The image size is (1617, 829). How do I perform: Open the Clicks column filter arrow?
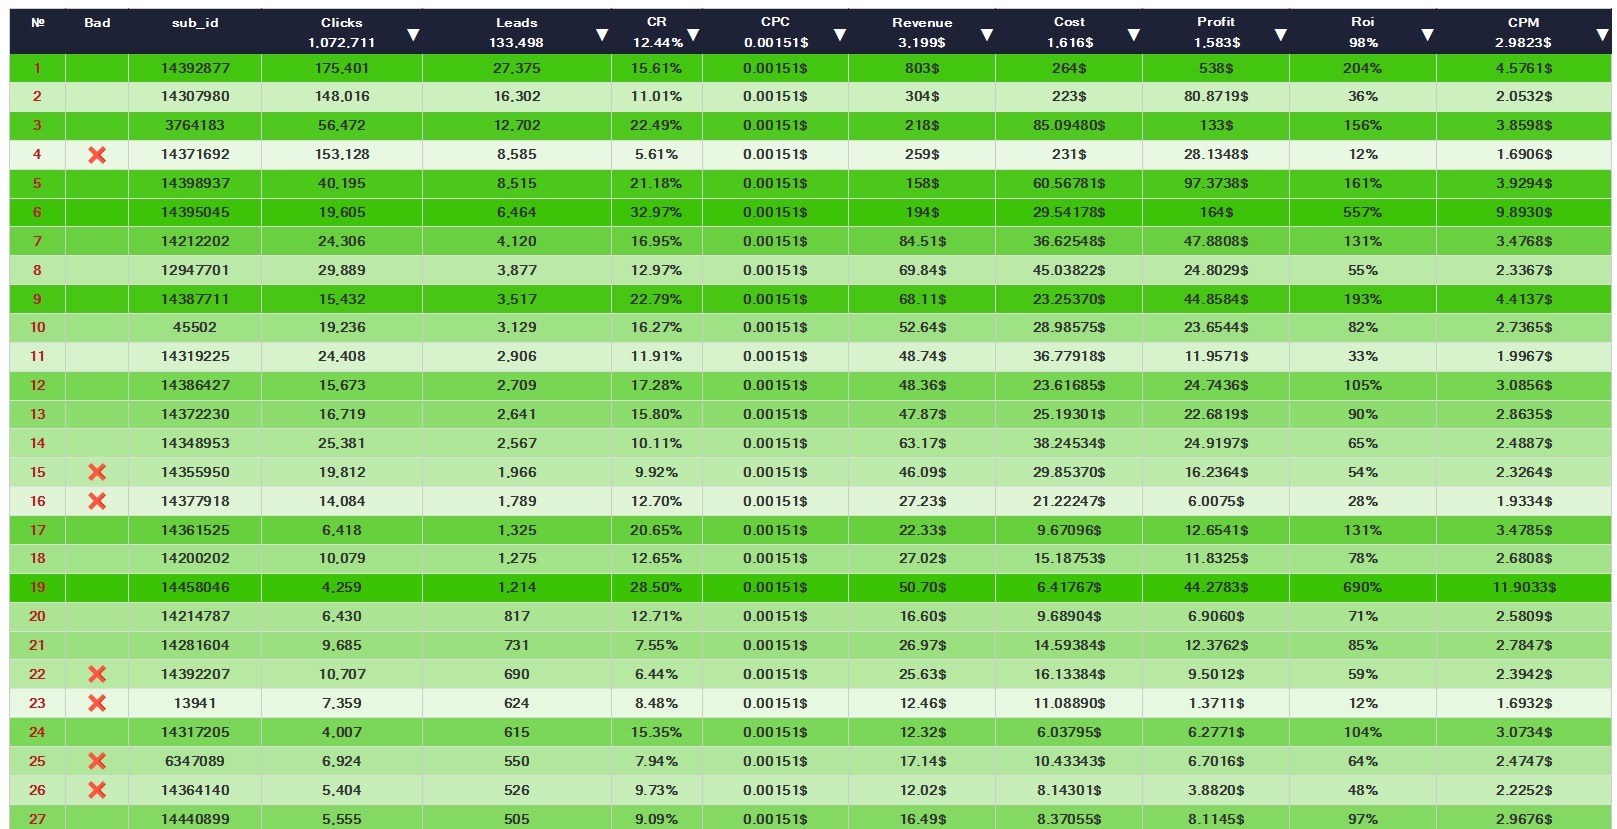[x=413, y=36]
